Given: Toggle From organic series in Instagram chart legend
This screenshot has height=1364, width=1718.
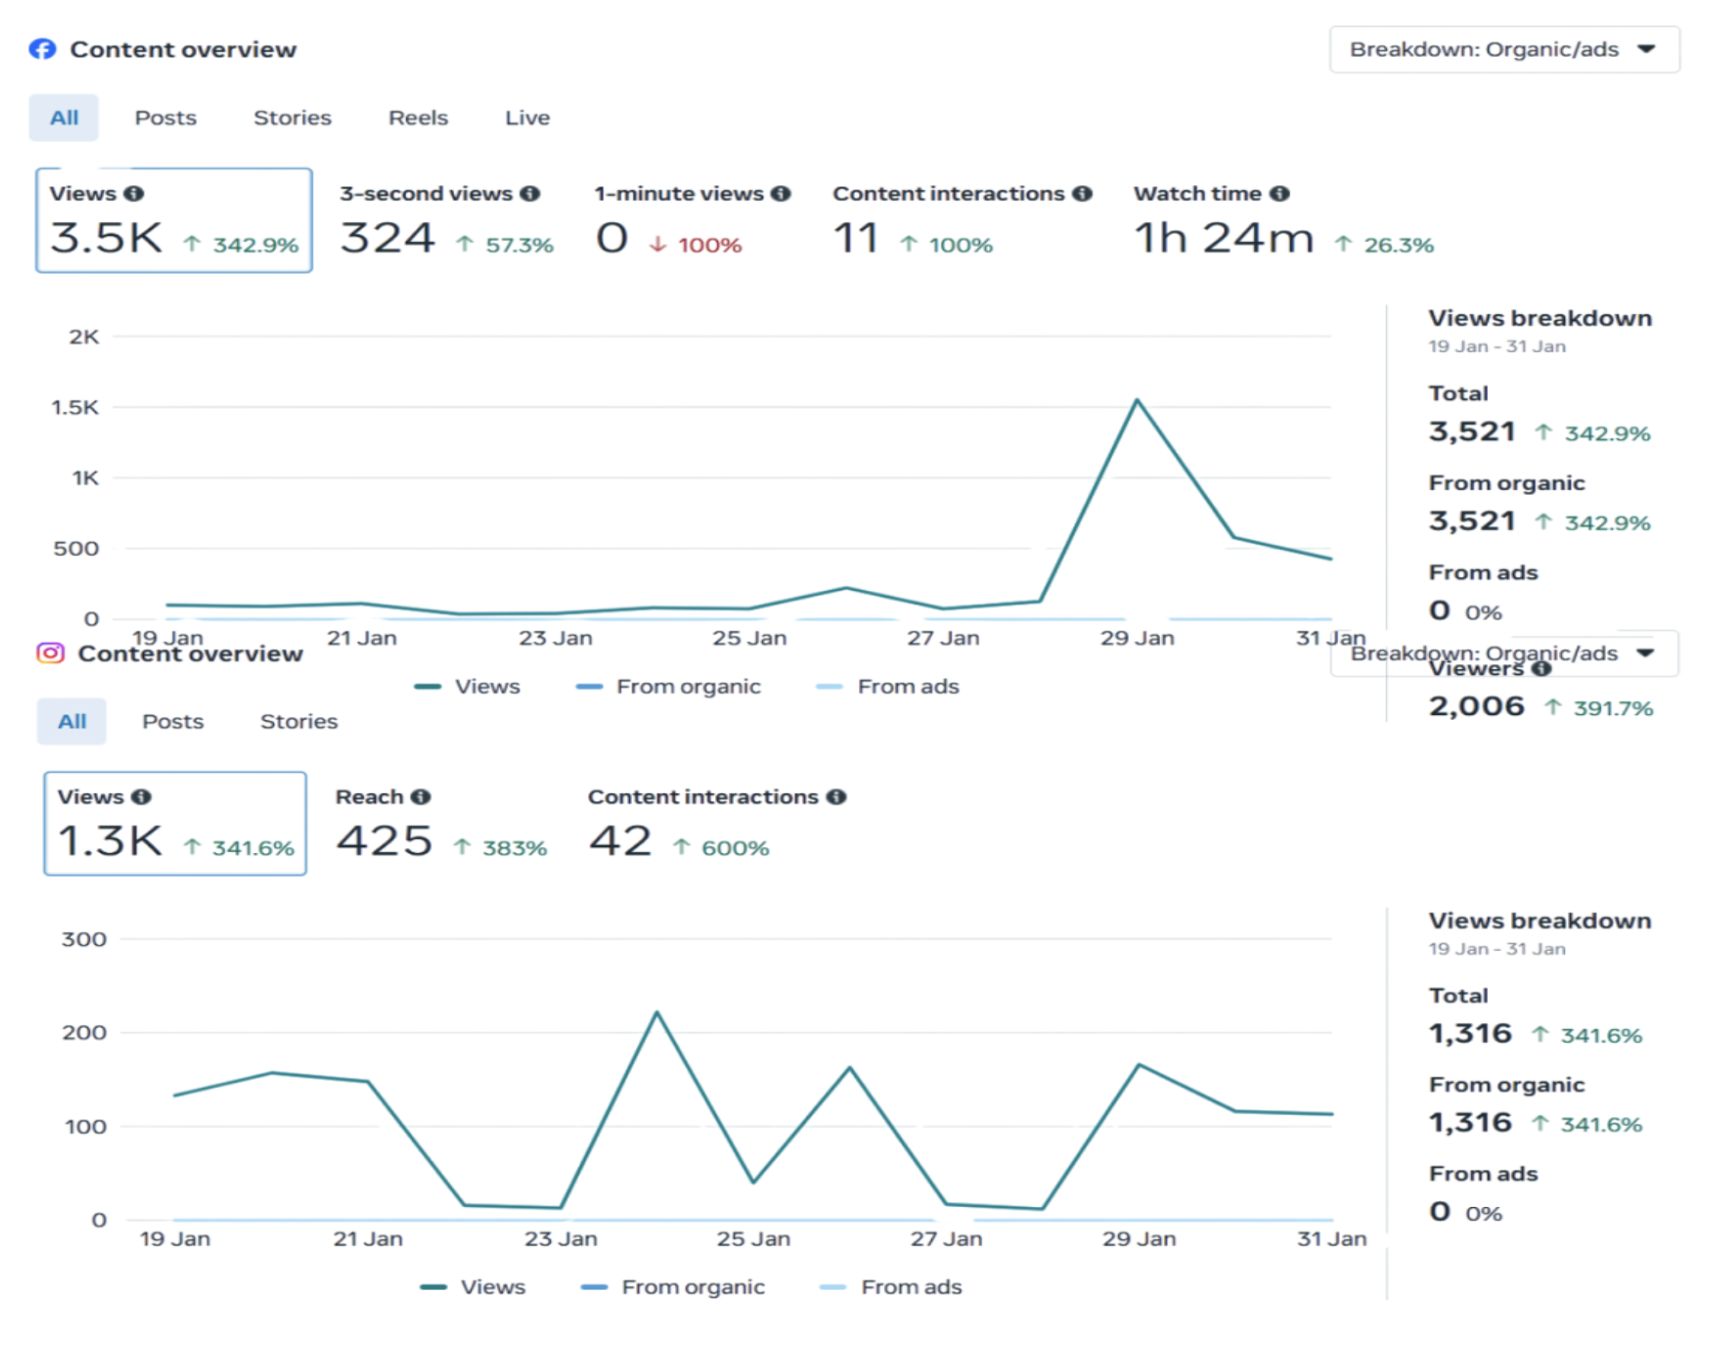Looking at the screenshot, I should [x=673, y=1287].
